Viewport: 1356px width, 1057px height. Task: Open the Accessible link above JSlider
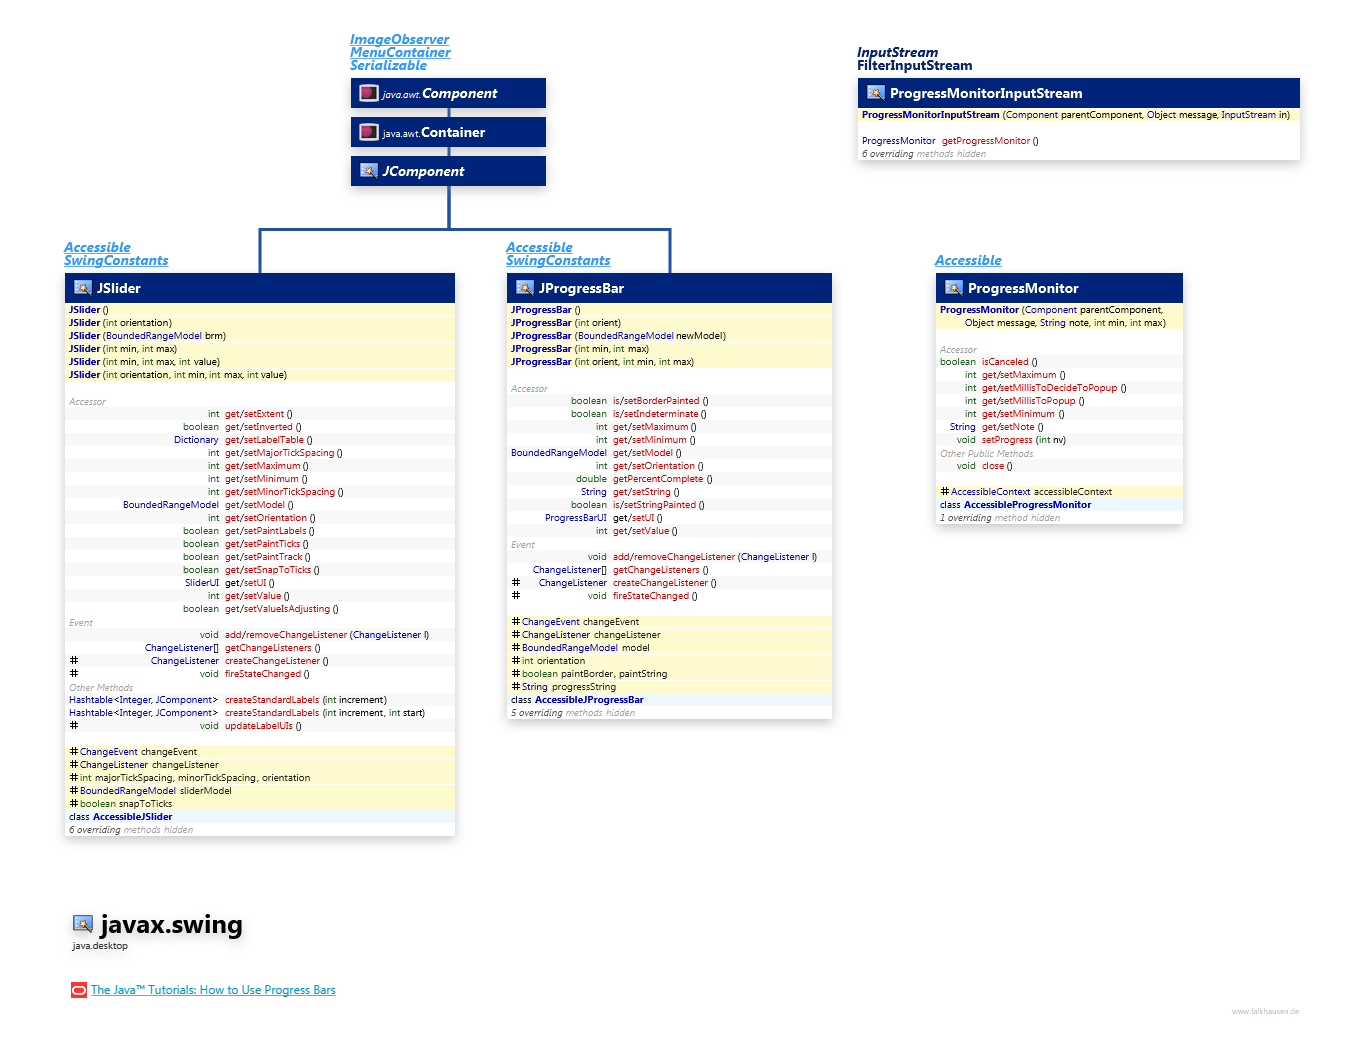tap(97, 248)
